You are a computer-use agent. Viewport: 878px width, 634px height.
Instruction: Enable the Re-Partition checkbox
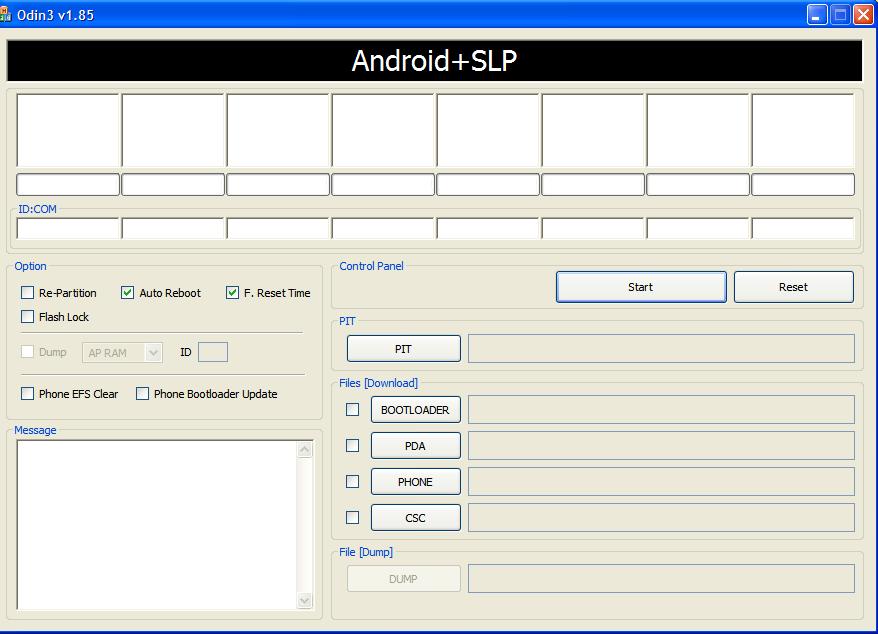pyautogui.click(x=27, y=292)
